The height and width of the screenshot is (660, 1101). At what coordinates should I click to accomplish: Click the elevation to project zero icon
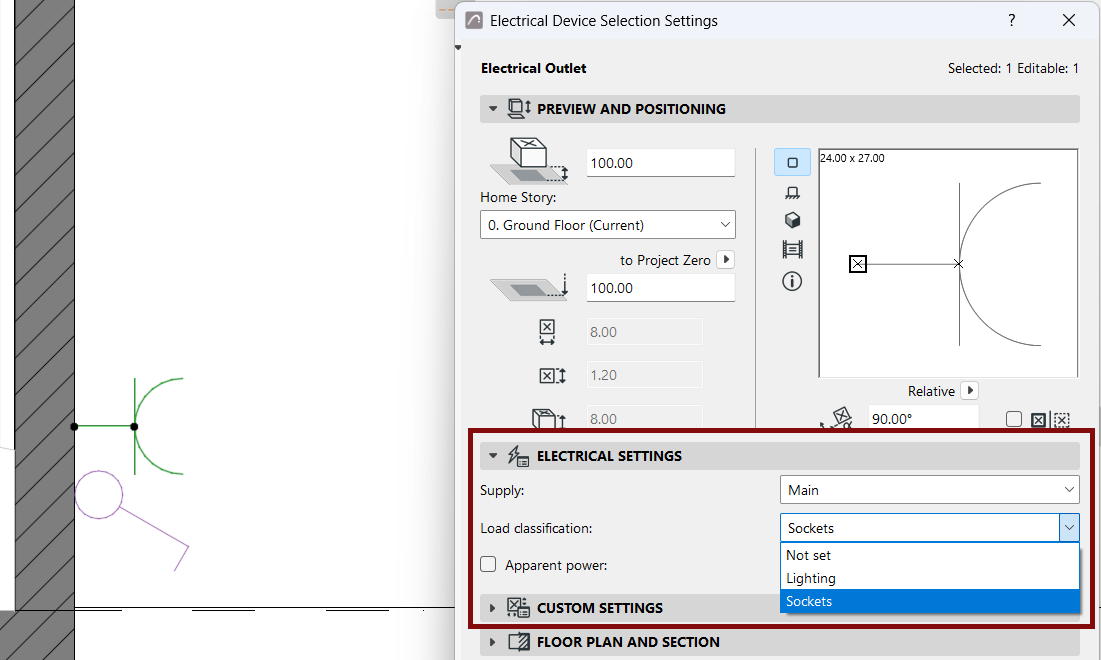pyautogui.click(x=529, y=288)
